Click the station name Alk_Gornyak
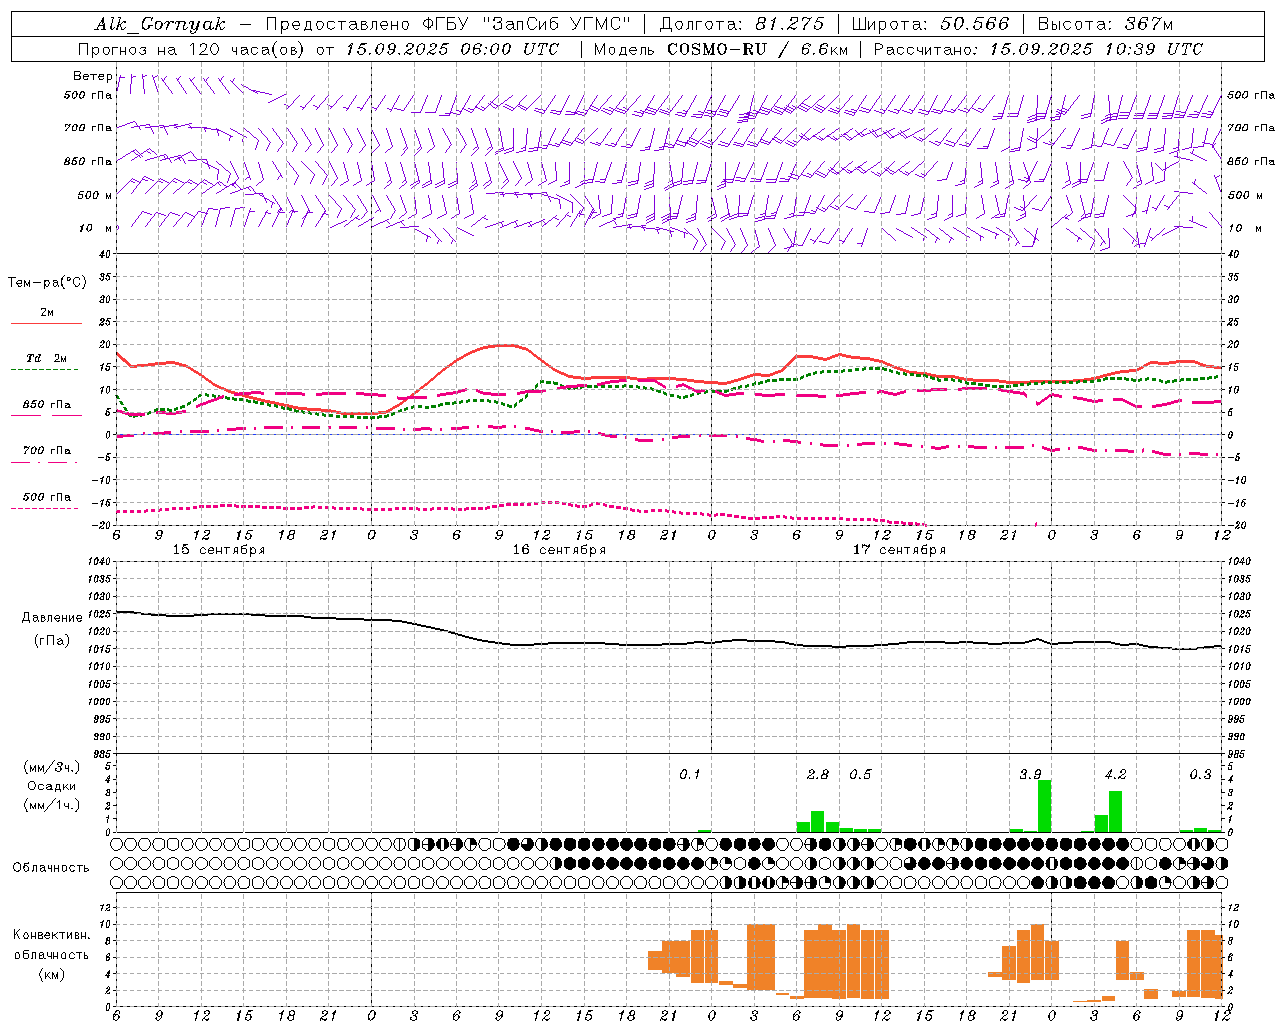Image resolution: width=1280 pixels, height=1024 pixels. coord(160,24)
